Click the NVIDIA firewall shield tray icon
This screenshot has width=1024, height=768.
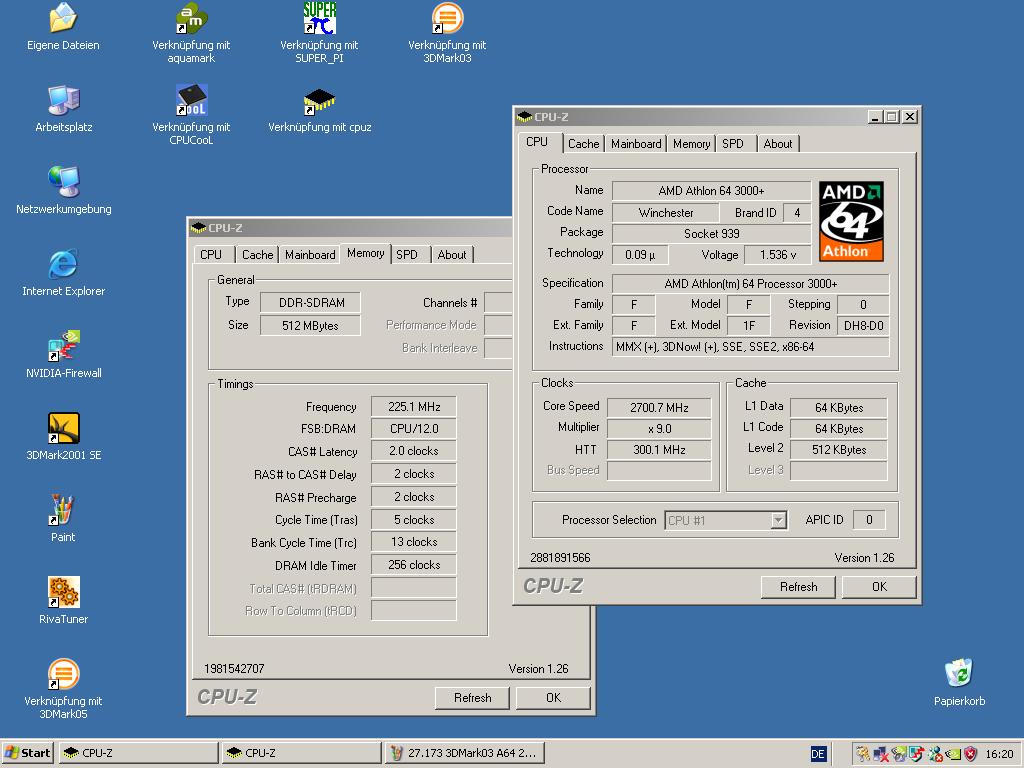coord(917,754)
